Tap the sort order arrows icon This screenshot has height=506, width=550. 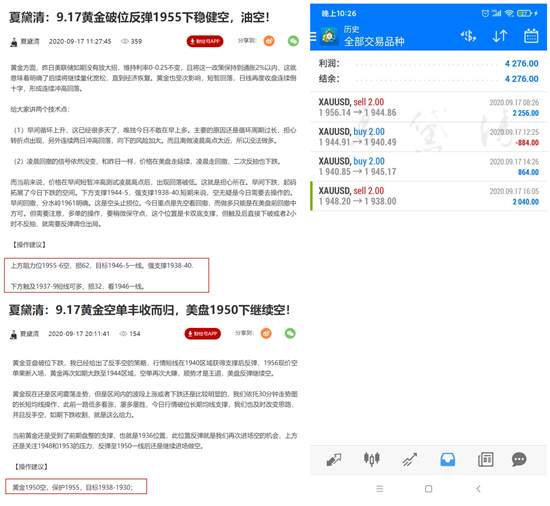[499, 36]
